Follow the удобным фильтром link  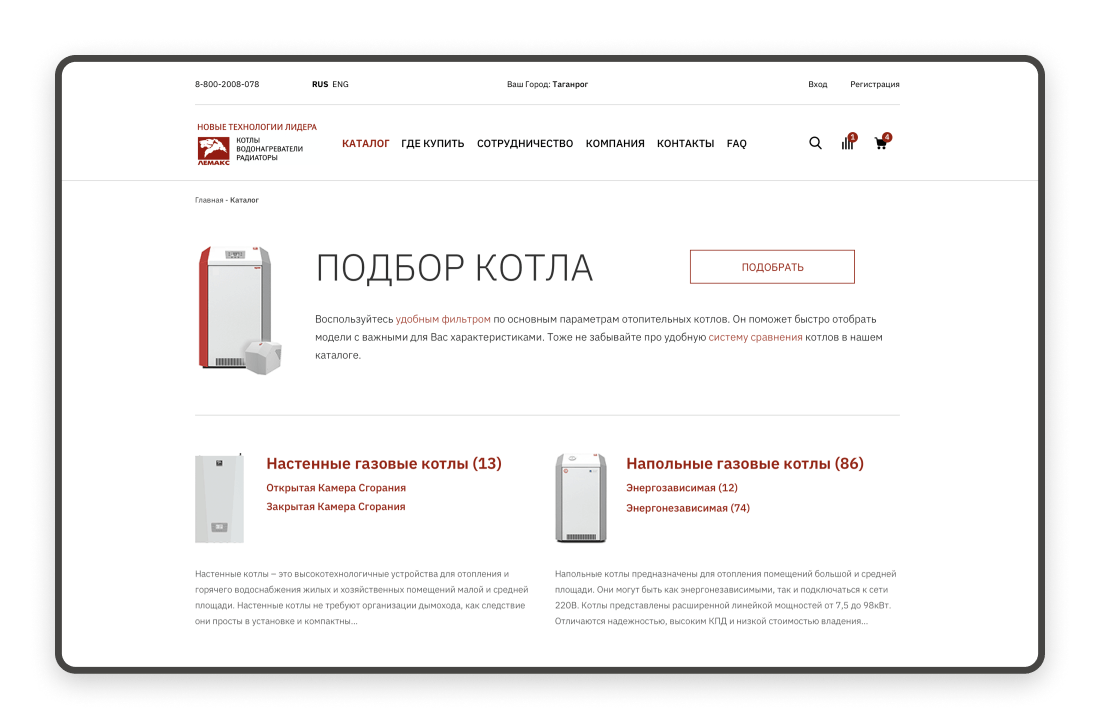(443, 319)
